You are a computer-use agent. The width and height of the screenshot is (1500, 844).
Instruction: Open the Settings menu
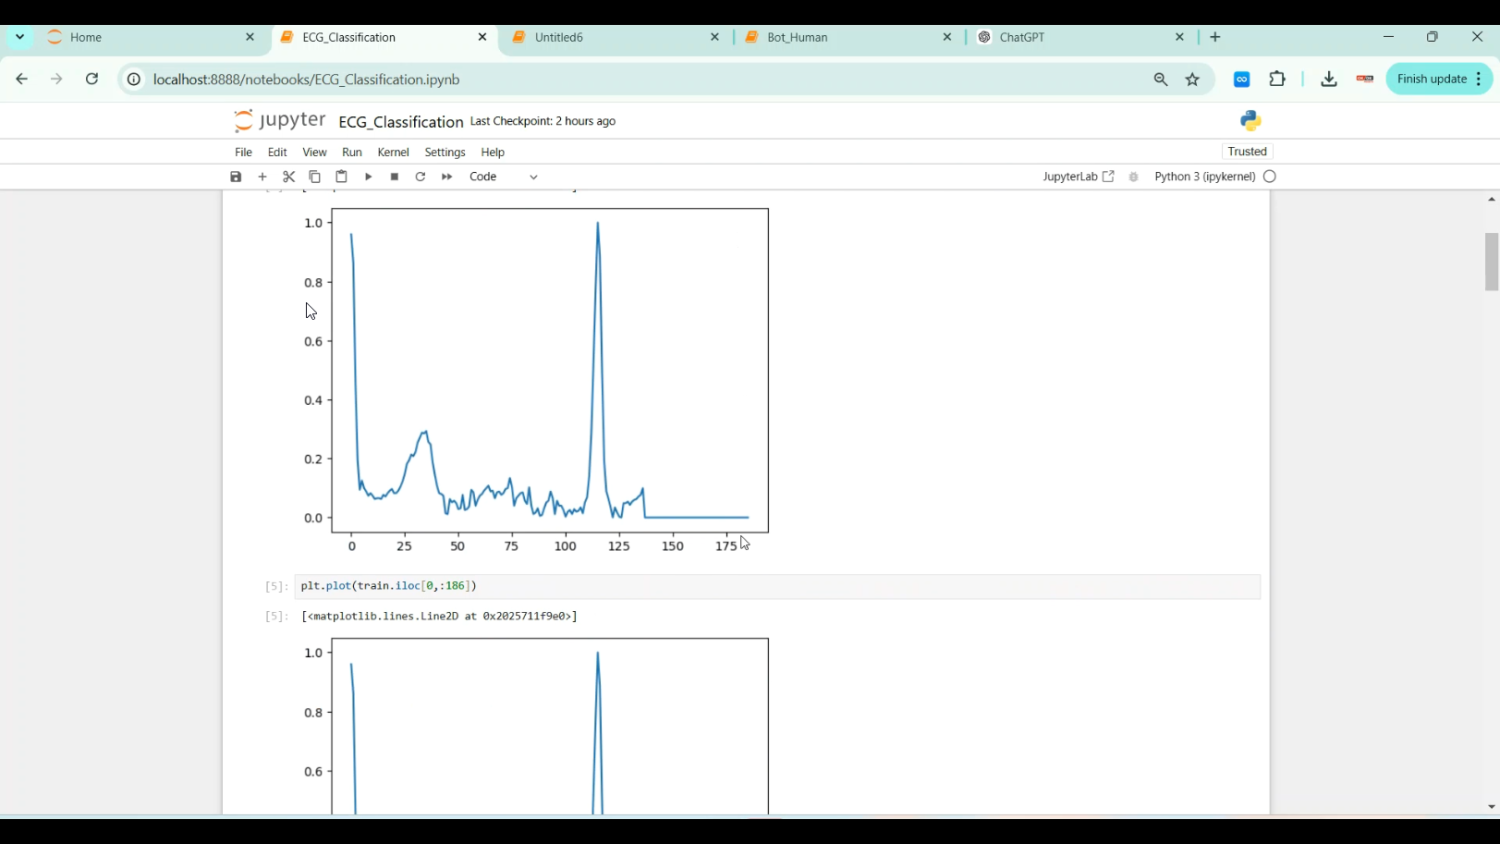445,152
